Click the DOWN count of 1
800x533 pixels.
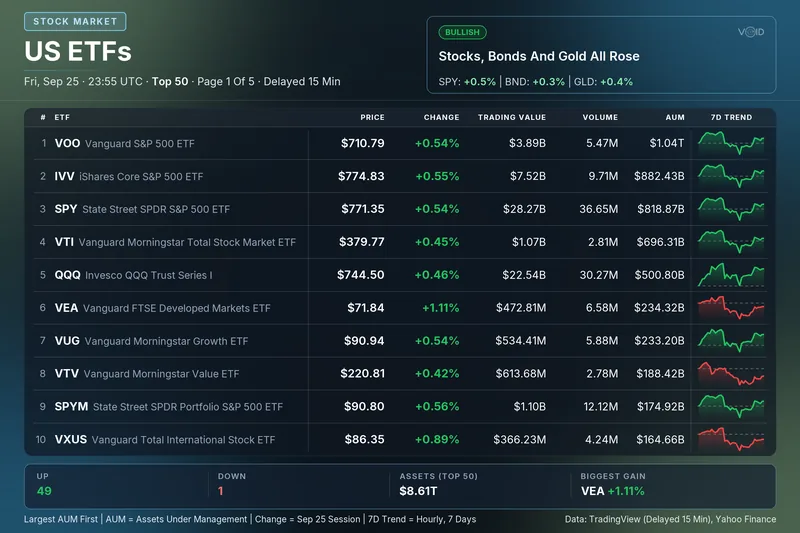[220, 491]
